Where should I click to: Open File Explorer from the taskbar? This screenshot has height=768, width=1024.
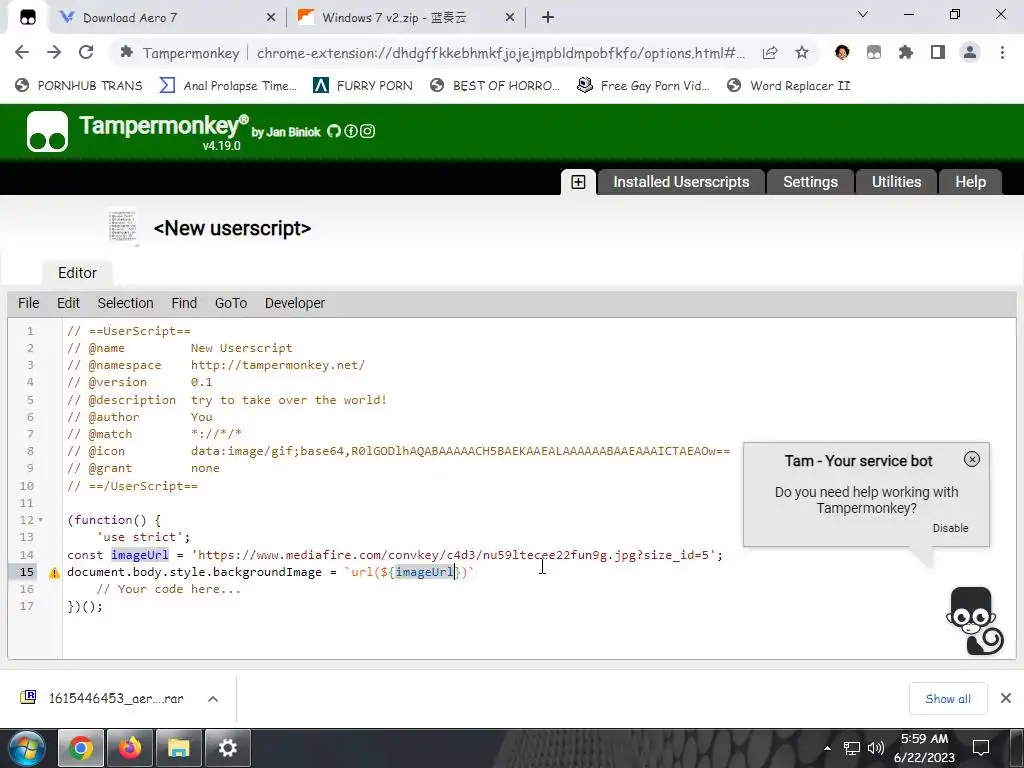[178, 748]
